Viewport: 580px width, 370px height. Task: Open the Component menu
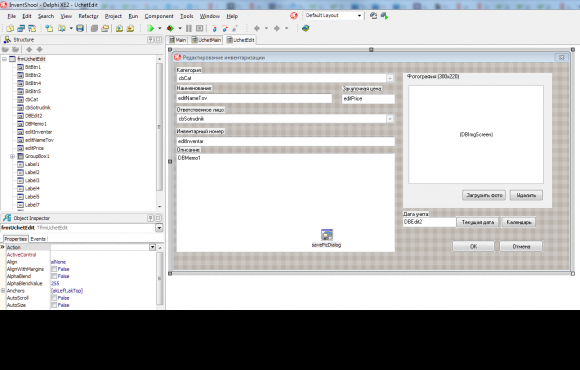coord(159,16)
